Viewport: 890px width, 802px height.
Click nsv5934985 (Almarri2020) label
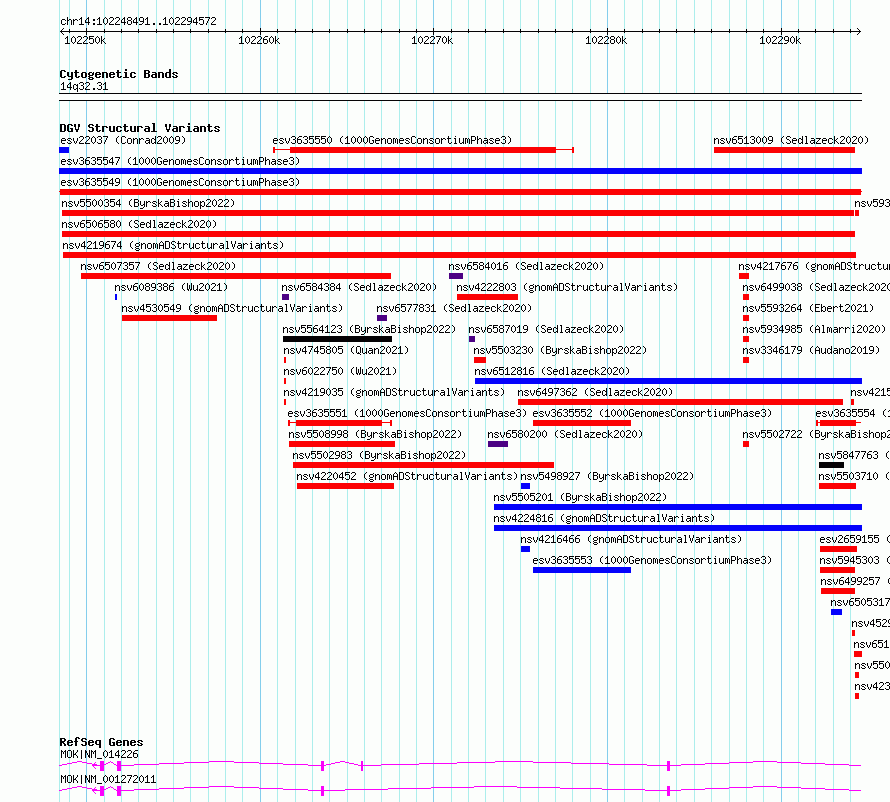point(814,329)
